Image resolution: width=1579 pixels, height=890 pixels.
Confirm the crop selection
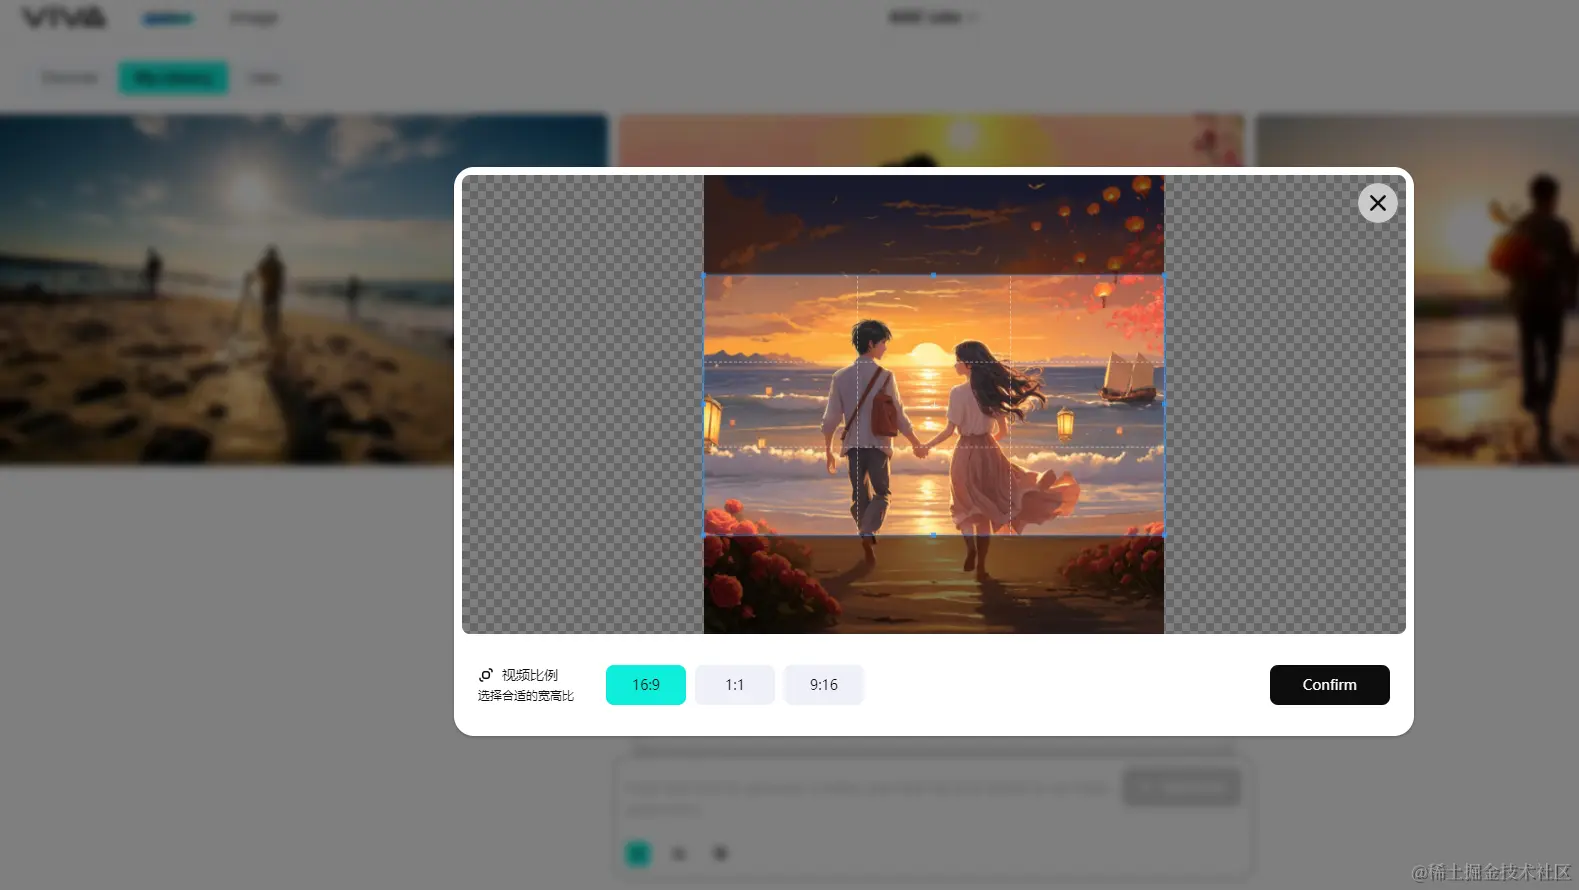pyautogui.click(x=1329, y=685)
